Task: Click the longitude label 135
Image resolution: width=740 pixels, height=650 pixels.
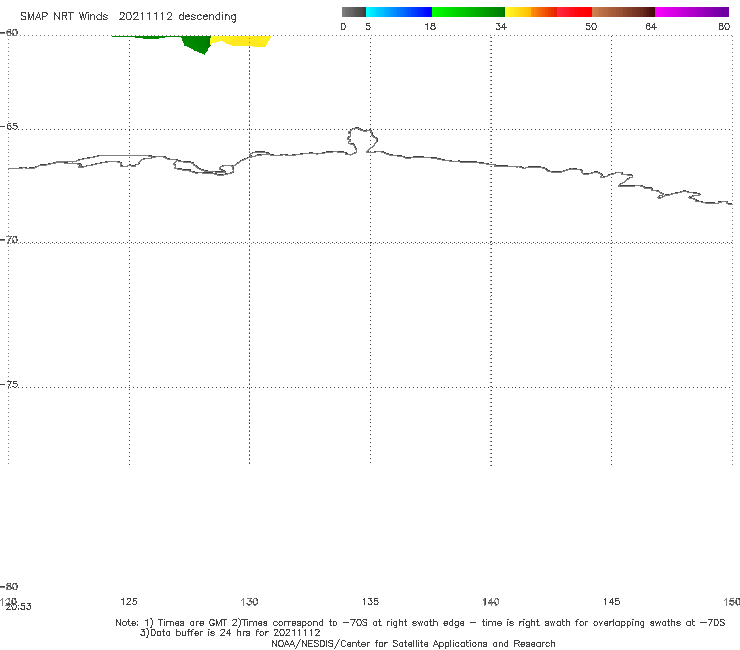Action: pos(370,602)
